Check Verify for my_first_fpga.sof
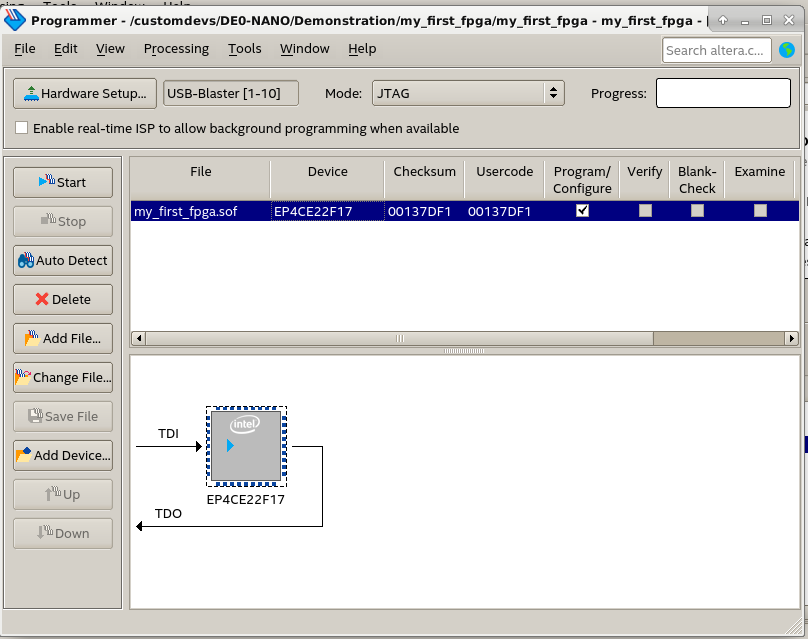This screenshot has width=808, height=639. (x=645, y=211)
